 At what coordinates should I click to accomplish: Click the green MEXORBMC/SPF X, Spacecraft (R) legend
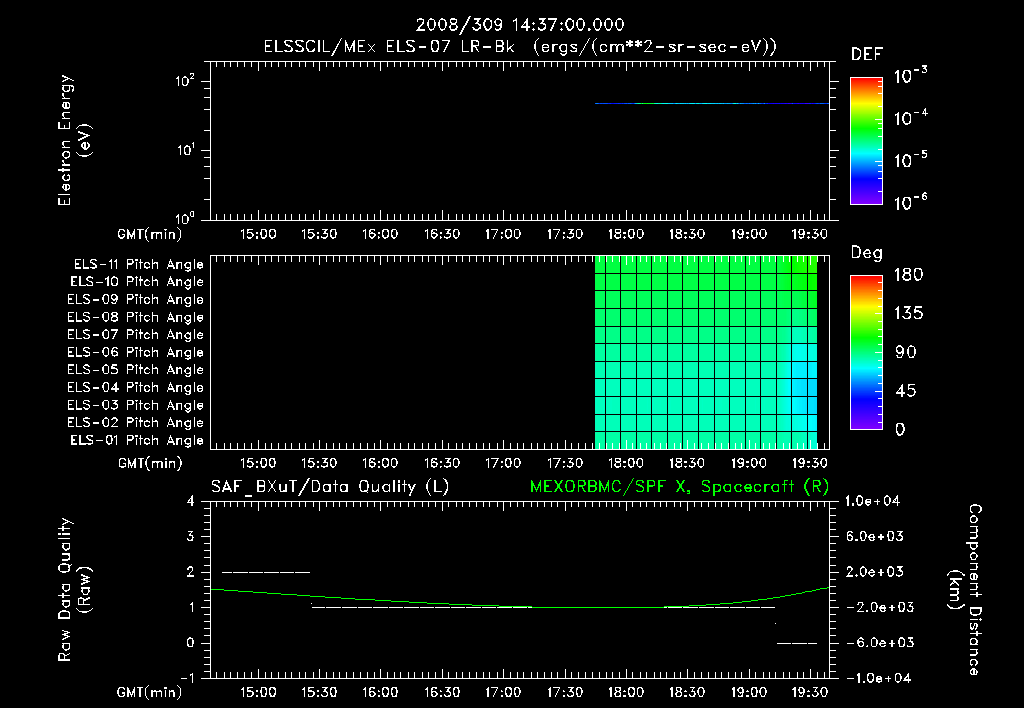coord(679,487)
